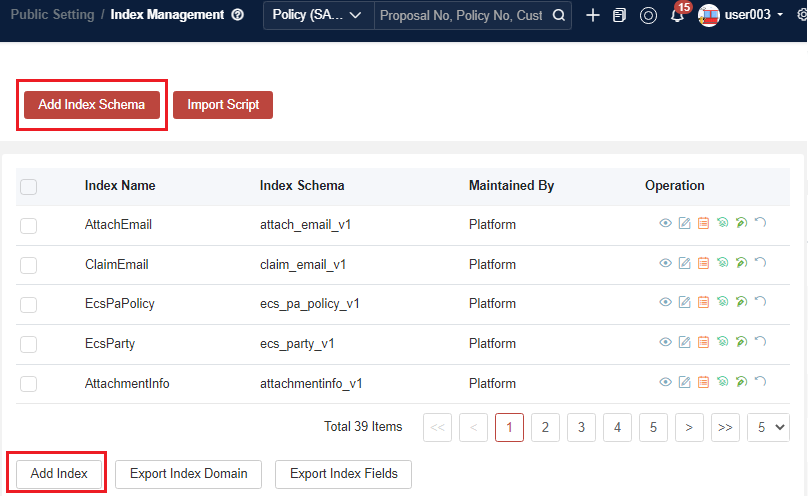Image resolution: width=808 pixels, height=496 pixels.
Task: Go to page 3 of the index list
Action: click(581, 427)
